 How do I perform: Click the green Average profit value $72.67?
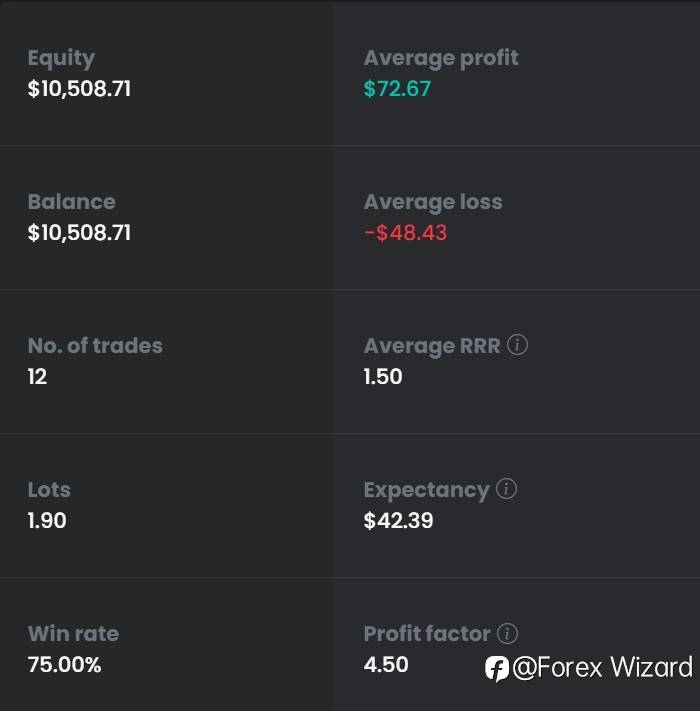pos(397,88)
